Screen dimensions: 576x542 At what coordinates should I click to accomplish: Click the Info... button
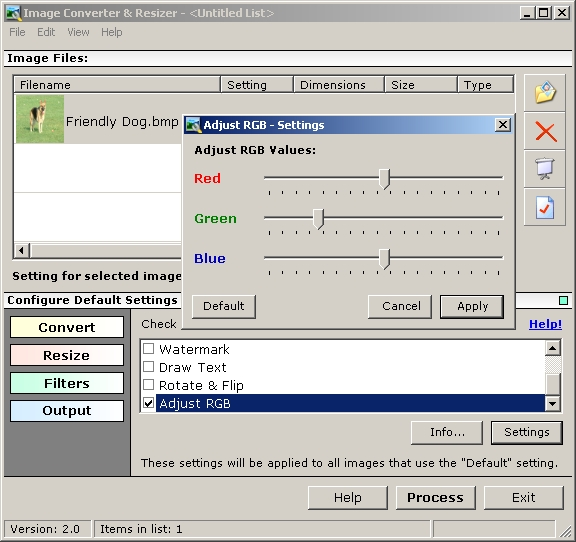pyautogui.click(x=447, y=432)
